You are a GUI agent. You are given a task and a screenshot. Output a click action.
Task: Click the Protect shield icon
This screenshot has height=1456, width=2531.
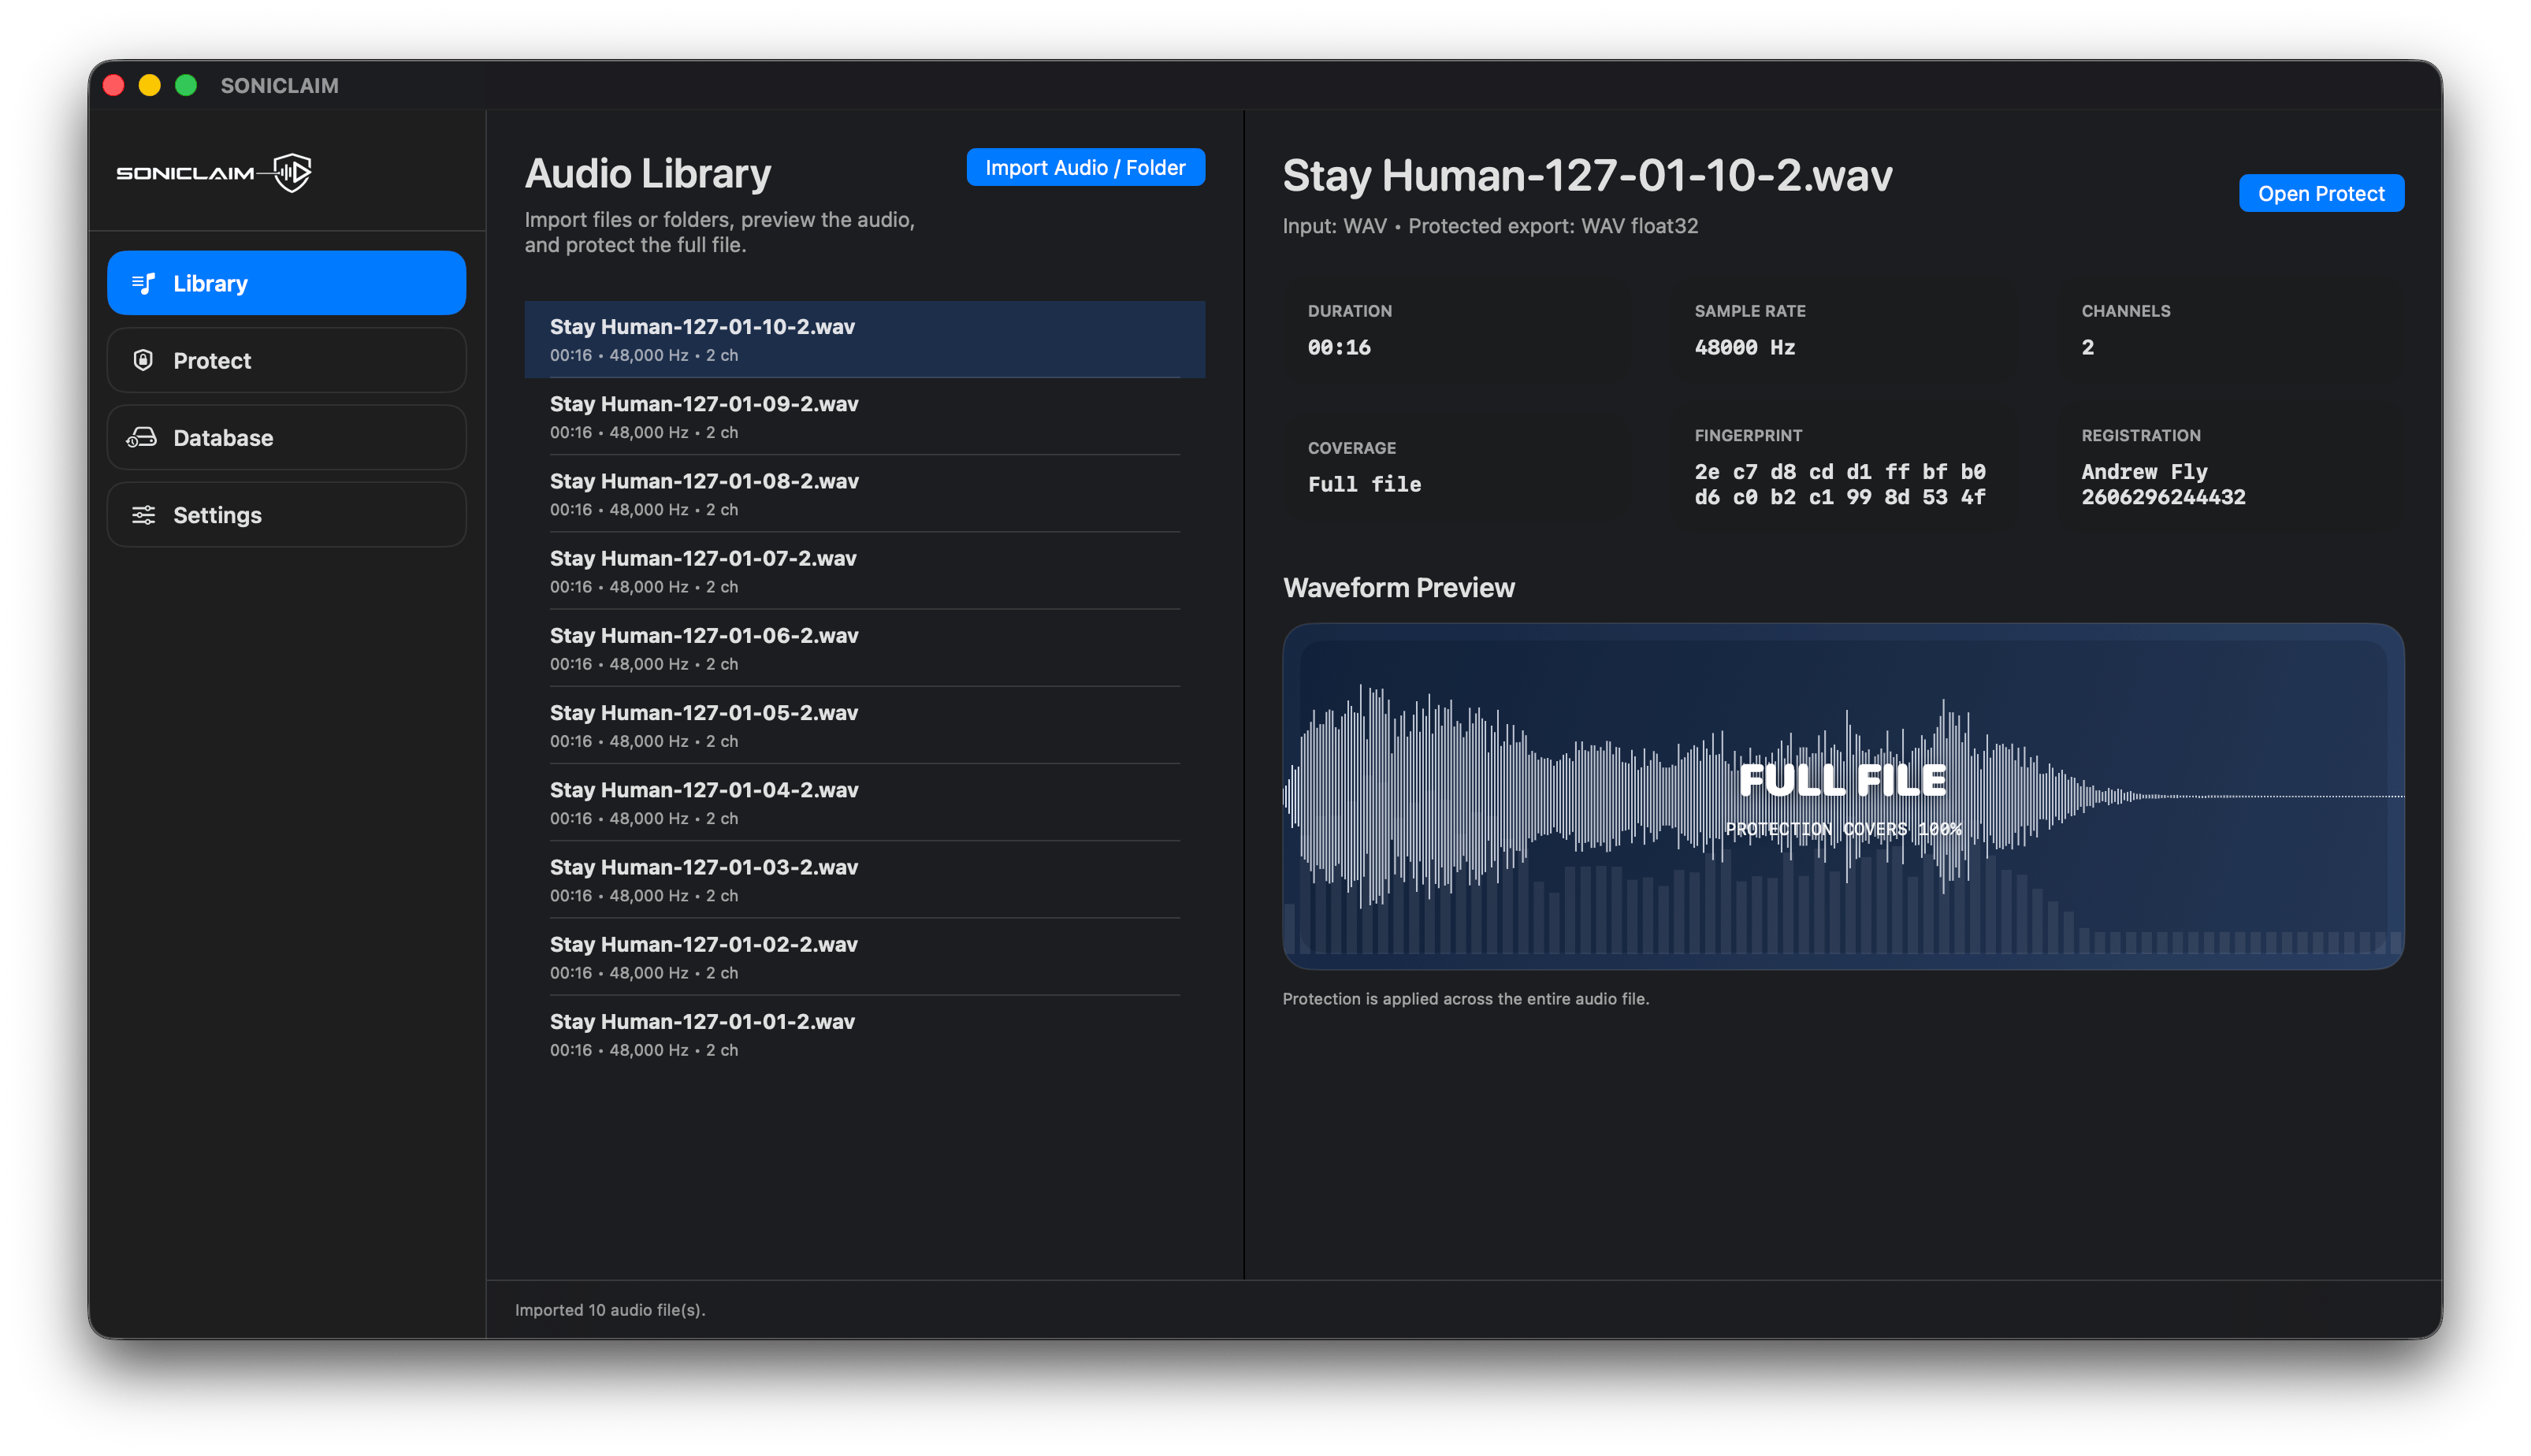click(x=143, y=360)
